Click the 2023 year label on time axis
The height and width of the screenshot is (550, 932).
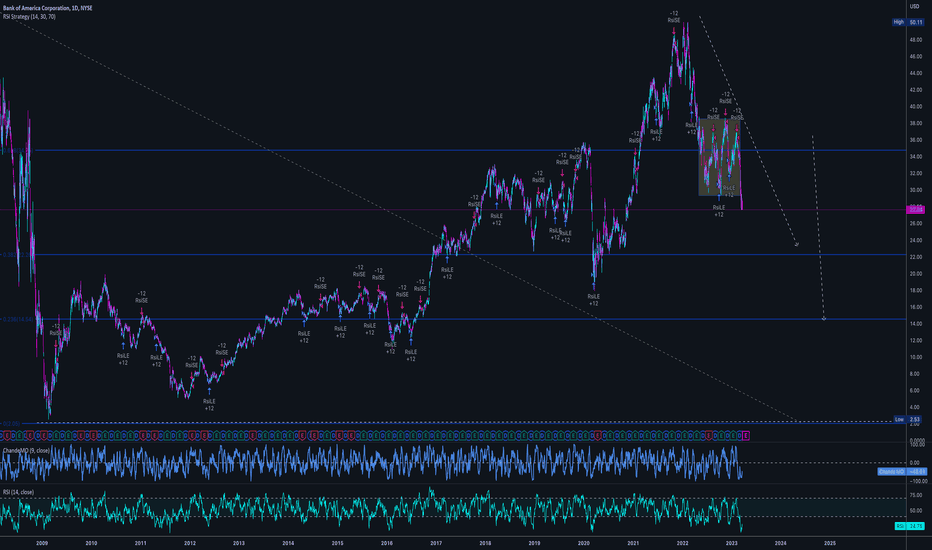(732, 543)
